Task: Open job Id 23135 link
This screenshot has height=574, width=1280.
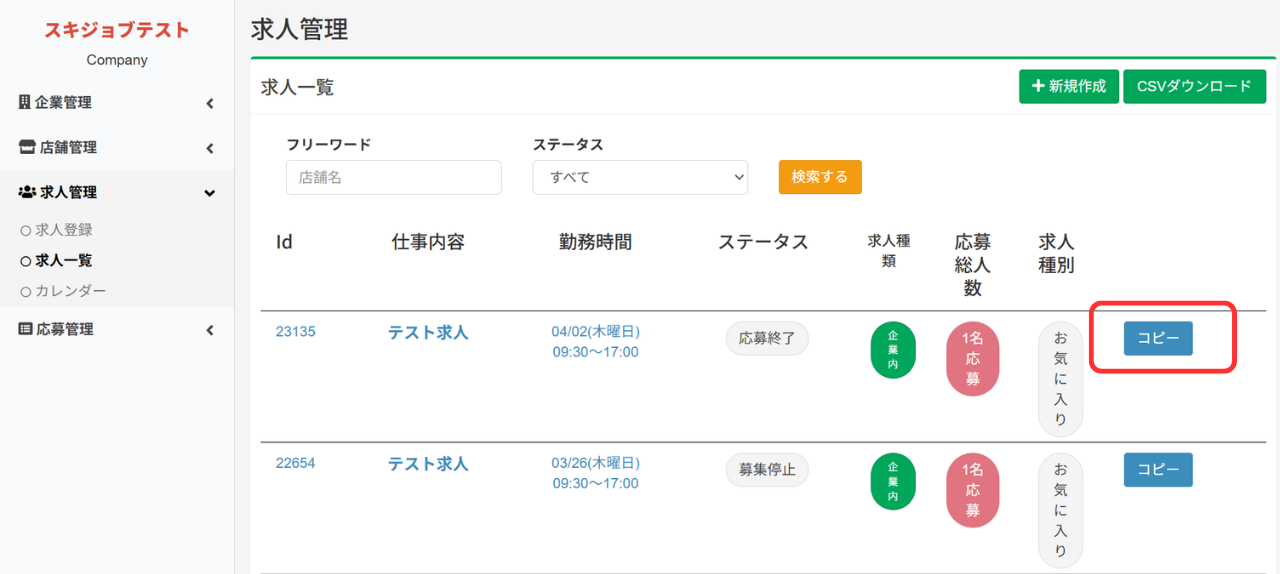Action: (x=296, y=332)
